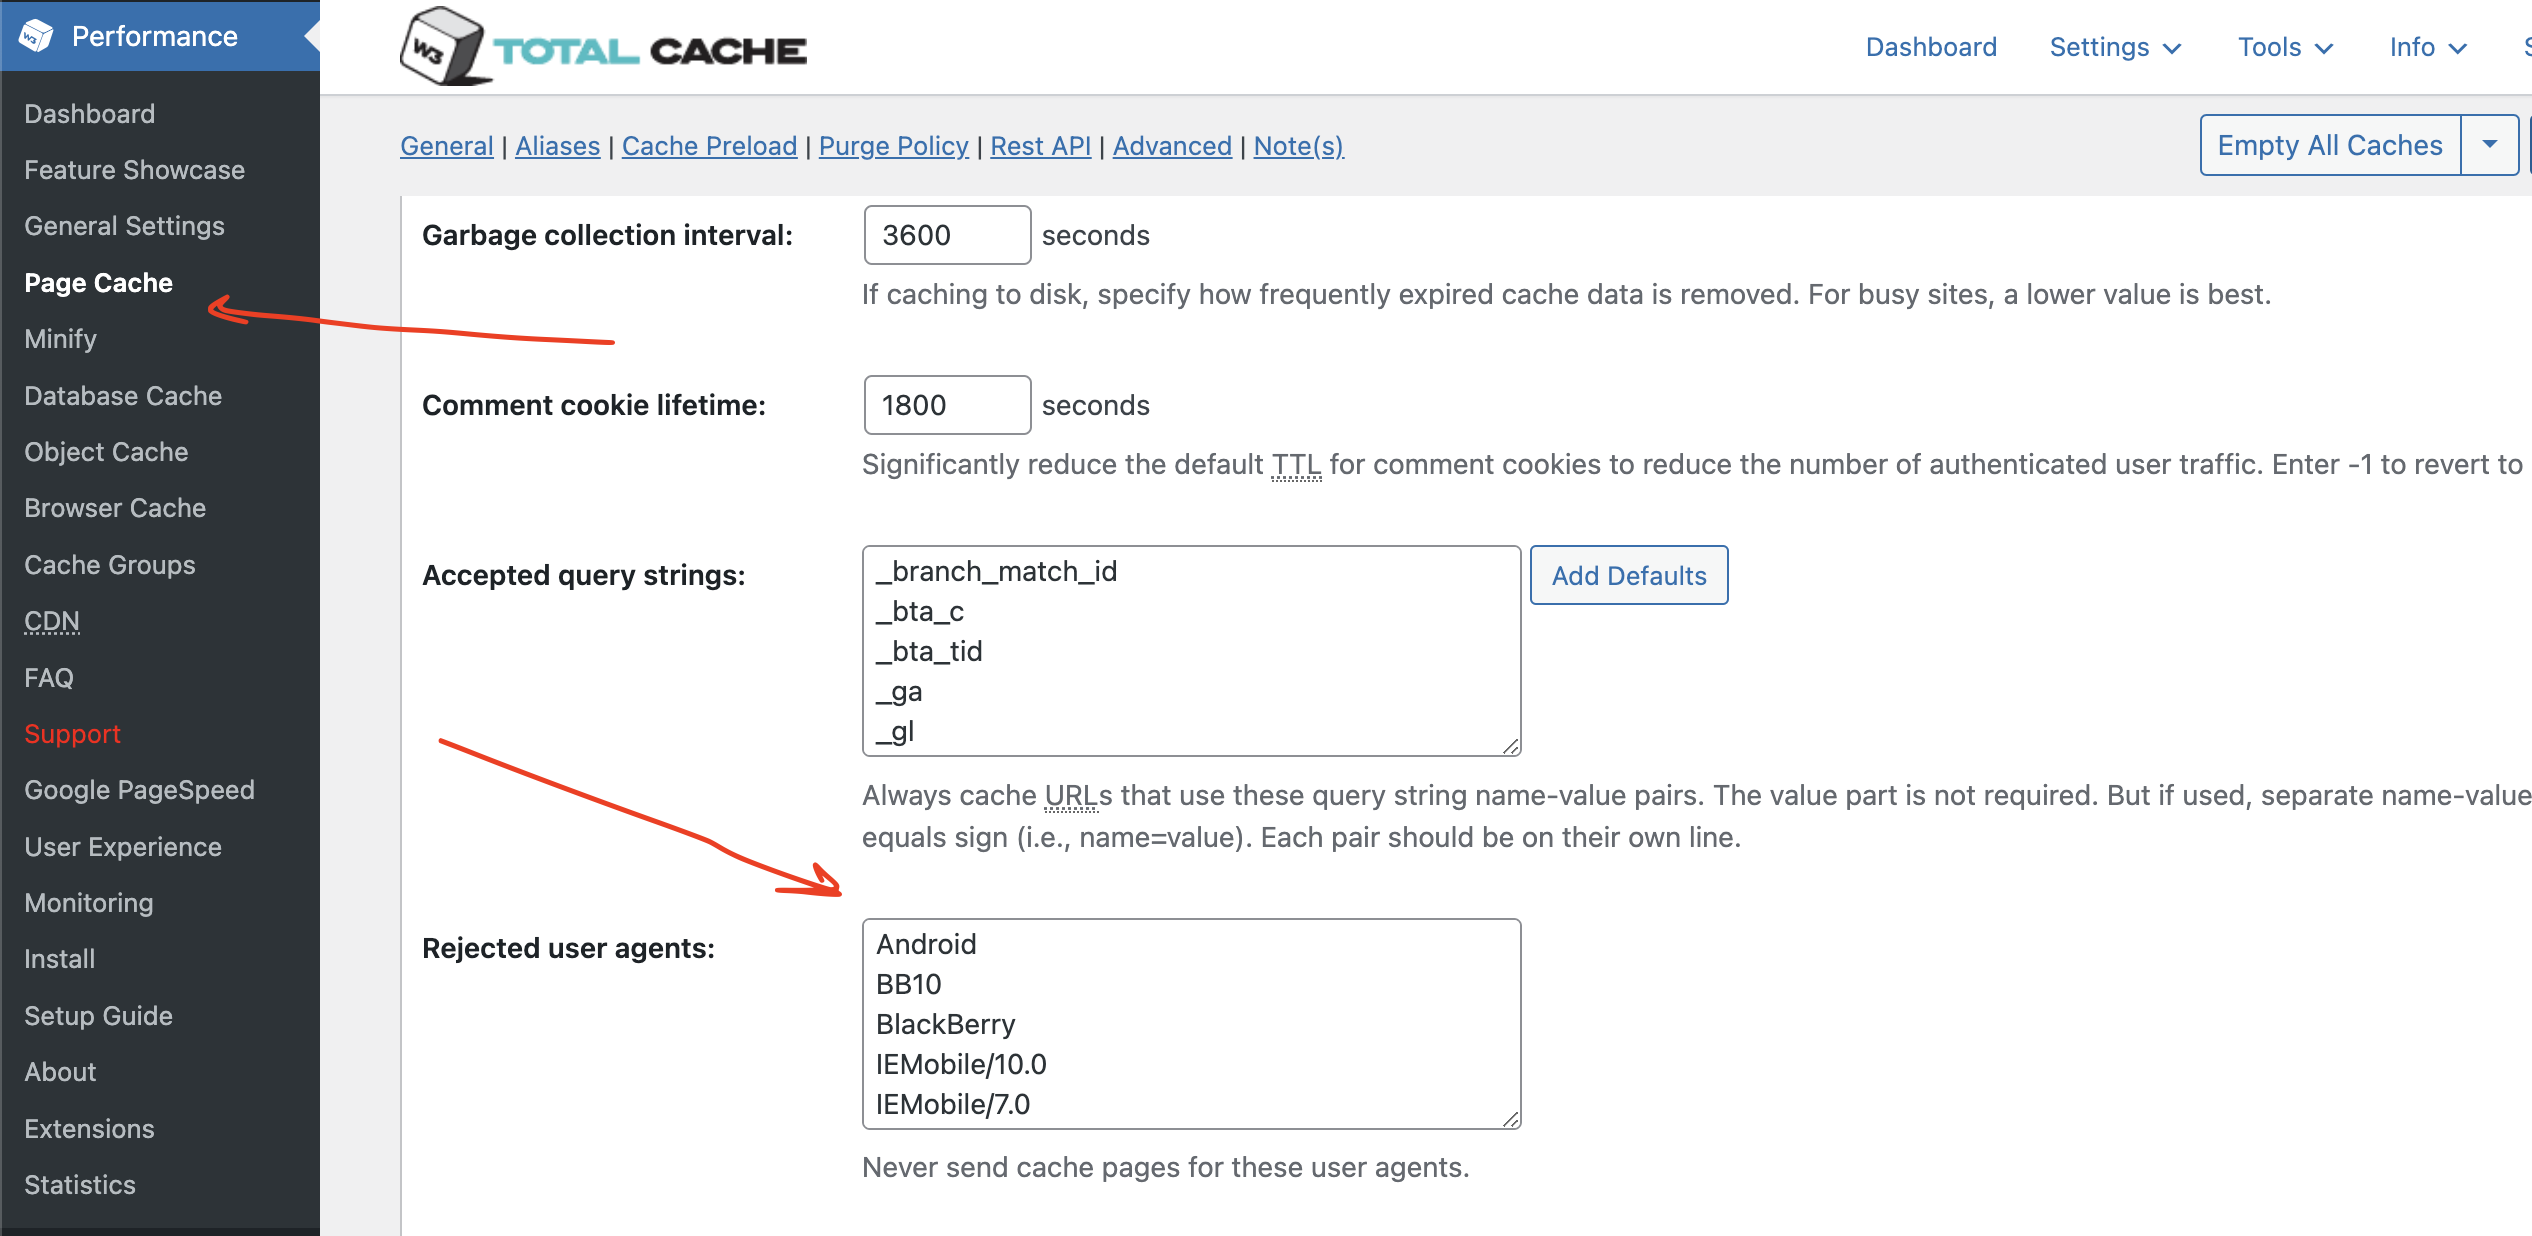2532x1236 pixels.
Task: Open Google PageSpeed in the sidebar
Action: pyautogui.click(x=139, y=790)
